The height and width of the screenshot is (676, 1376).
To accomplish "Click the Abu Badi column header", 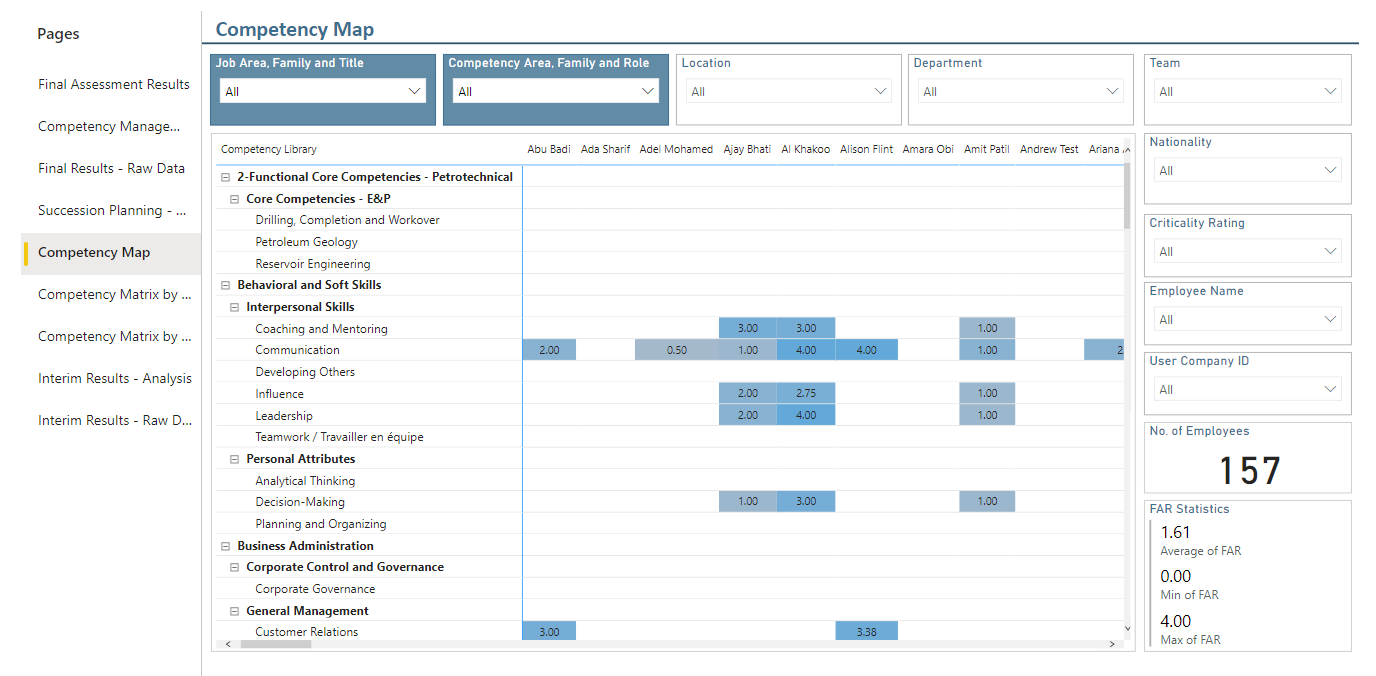I will [549, 149].
